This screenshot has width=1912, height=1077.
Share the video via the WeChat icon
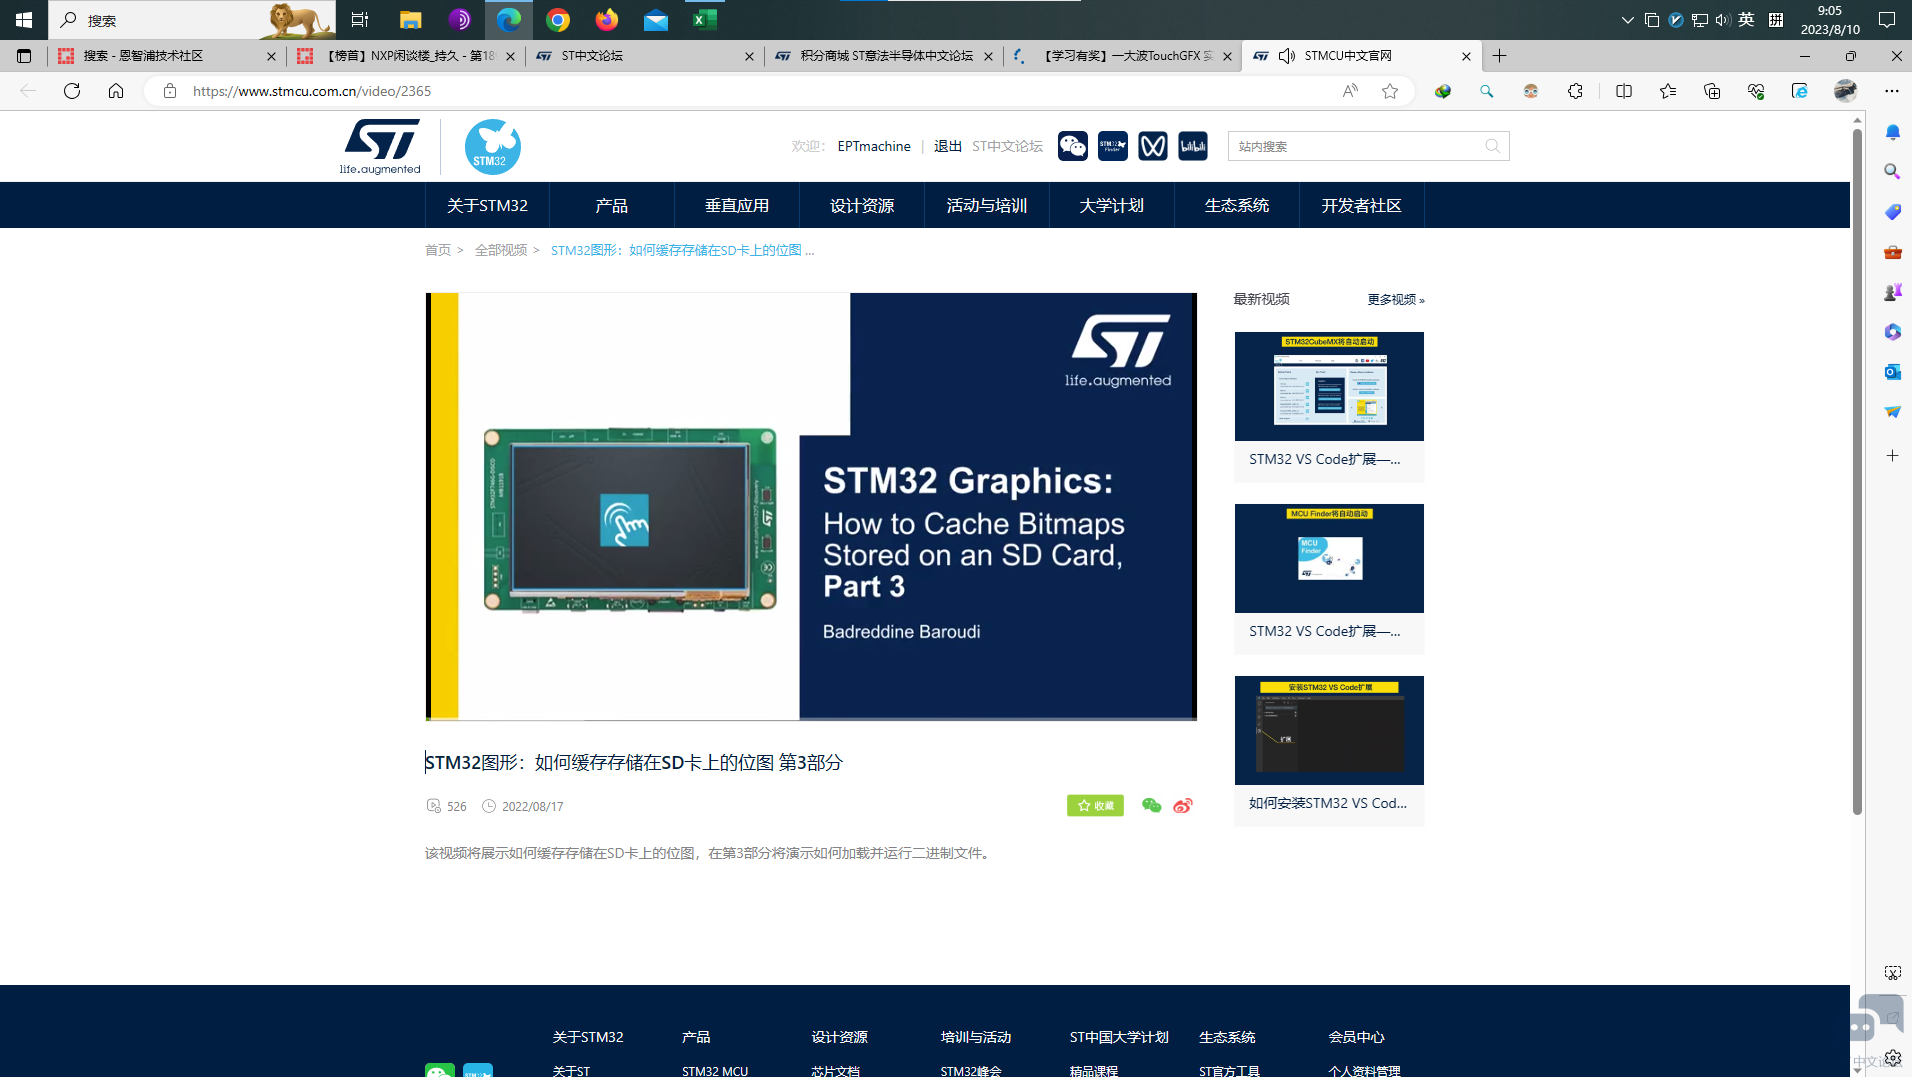pos(1152,806)
